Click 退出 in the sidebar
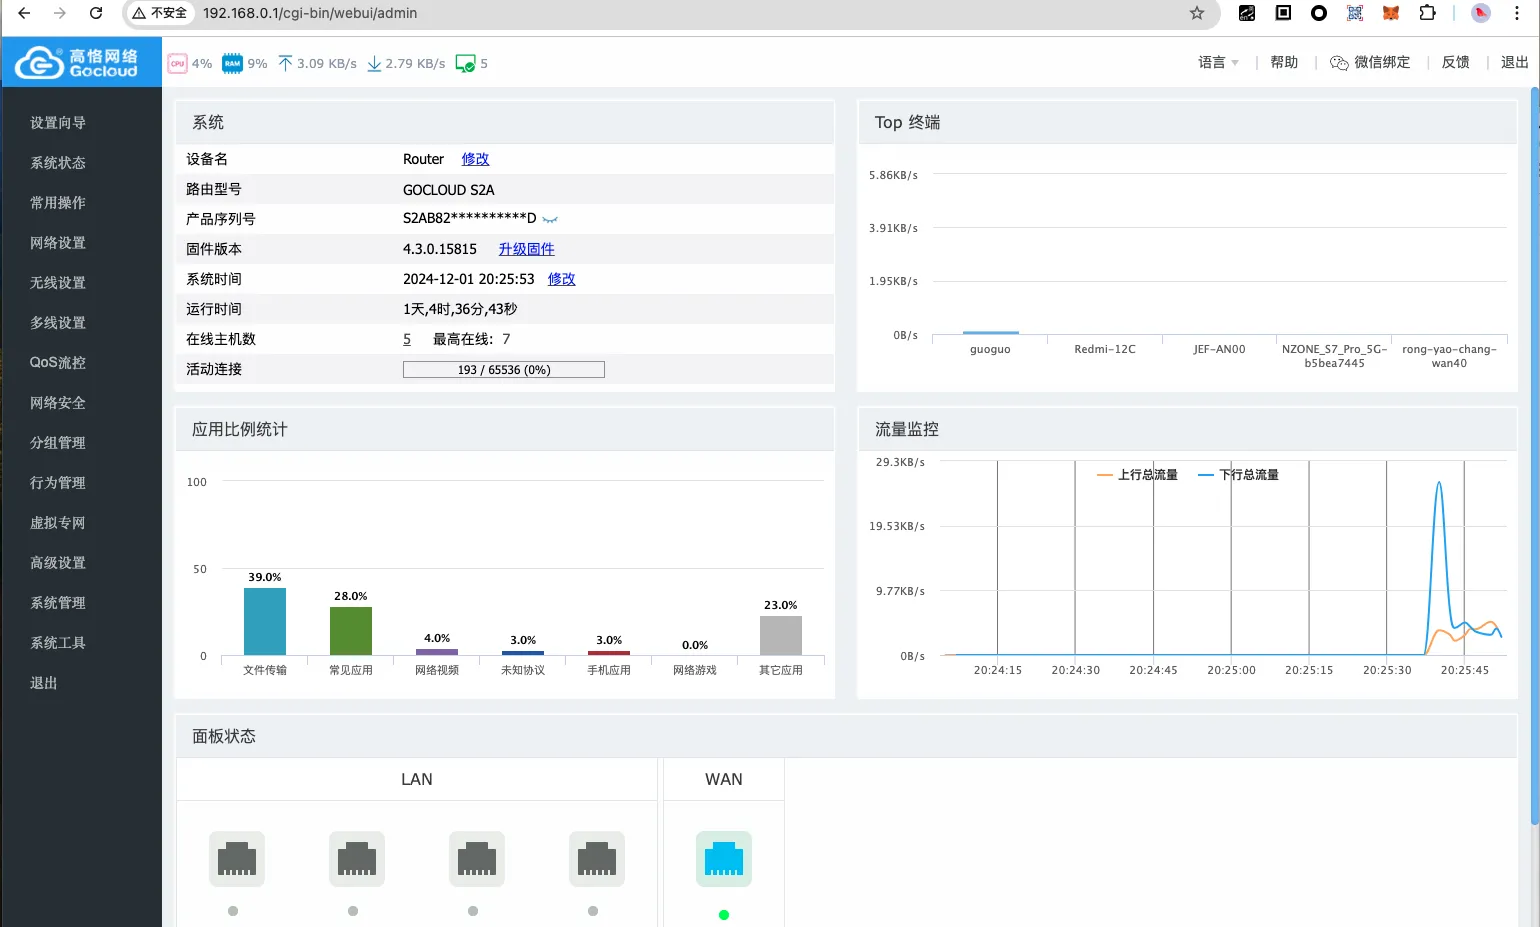Image resolution: width=1540 pixels, height=927 pixels. coord(44,683)
